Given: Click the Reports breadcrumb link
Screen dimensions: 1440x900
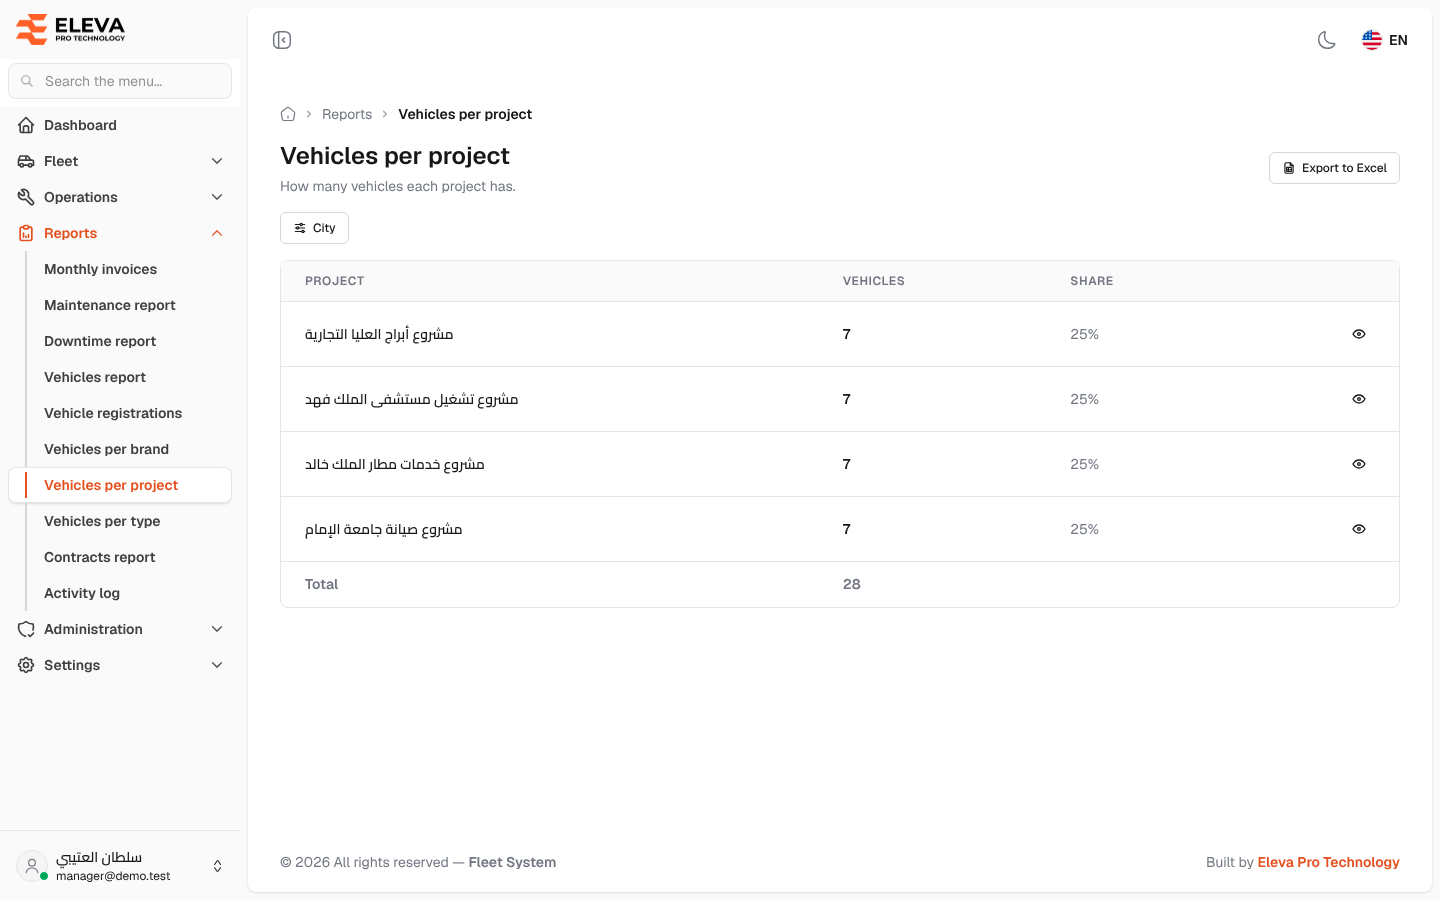Looking at the screenshot, I should [x=347, y=114].
